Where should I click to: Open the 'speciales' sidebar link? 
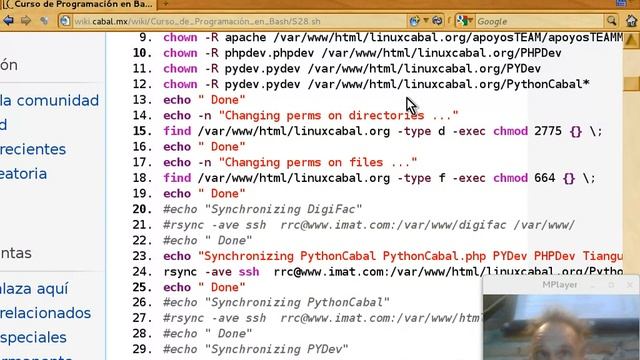pos(33,338)
